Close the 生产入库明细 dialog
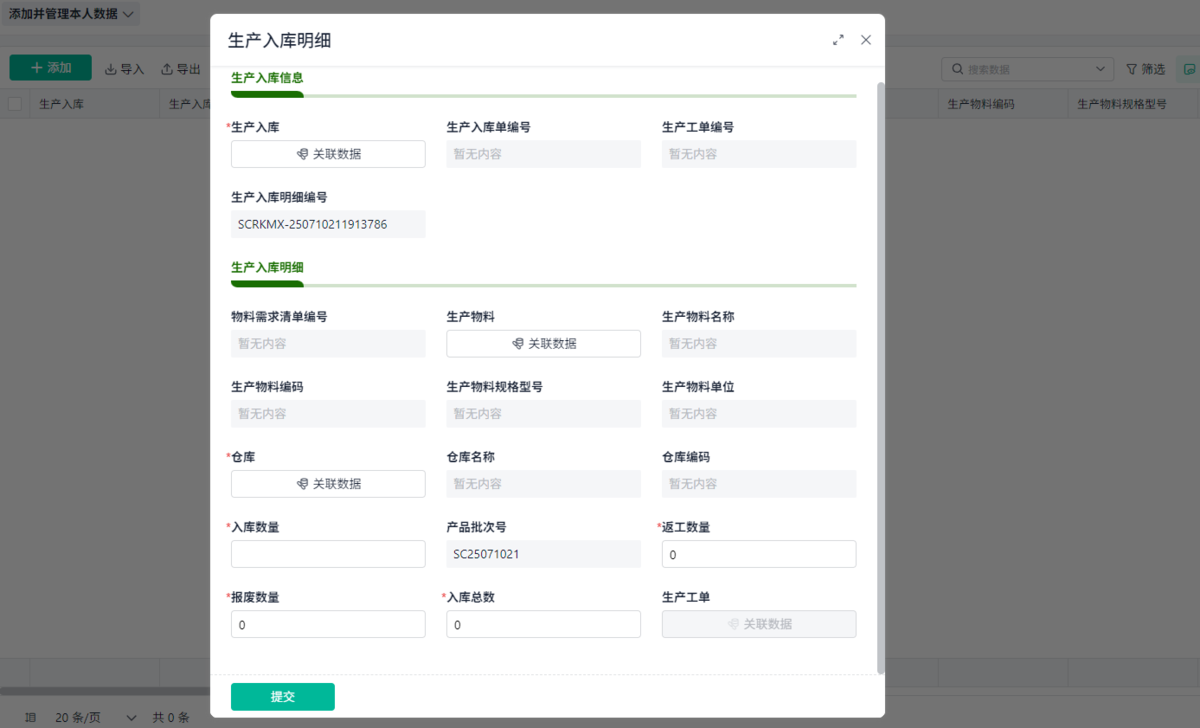This screenshot has height=728, width=1200. click(x=866, y=40)
